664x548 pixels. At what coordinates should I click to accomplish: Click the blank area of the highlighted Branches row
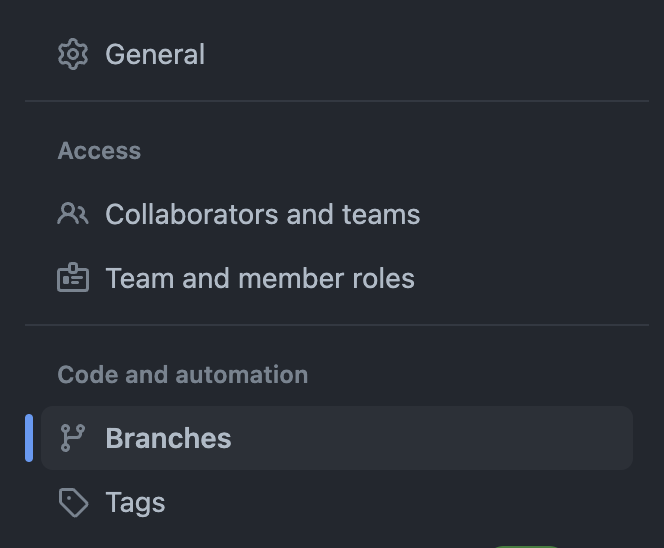pyautogui.click(x=432, y=438)
